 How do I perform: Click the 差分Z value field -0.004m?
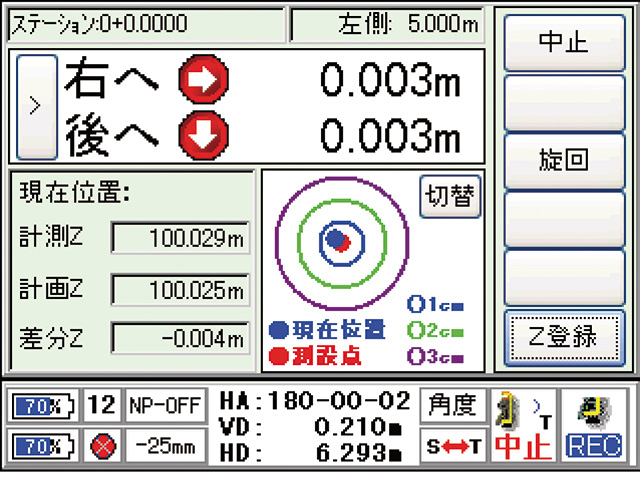tap(180, 338)
